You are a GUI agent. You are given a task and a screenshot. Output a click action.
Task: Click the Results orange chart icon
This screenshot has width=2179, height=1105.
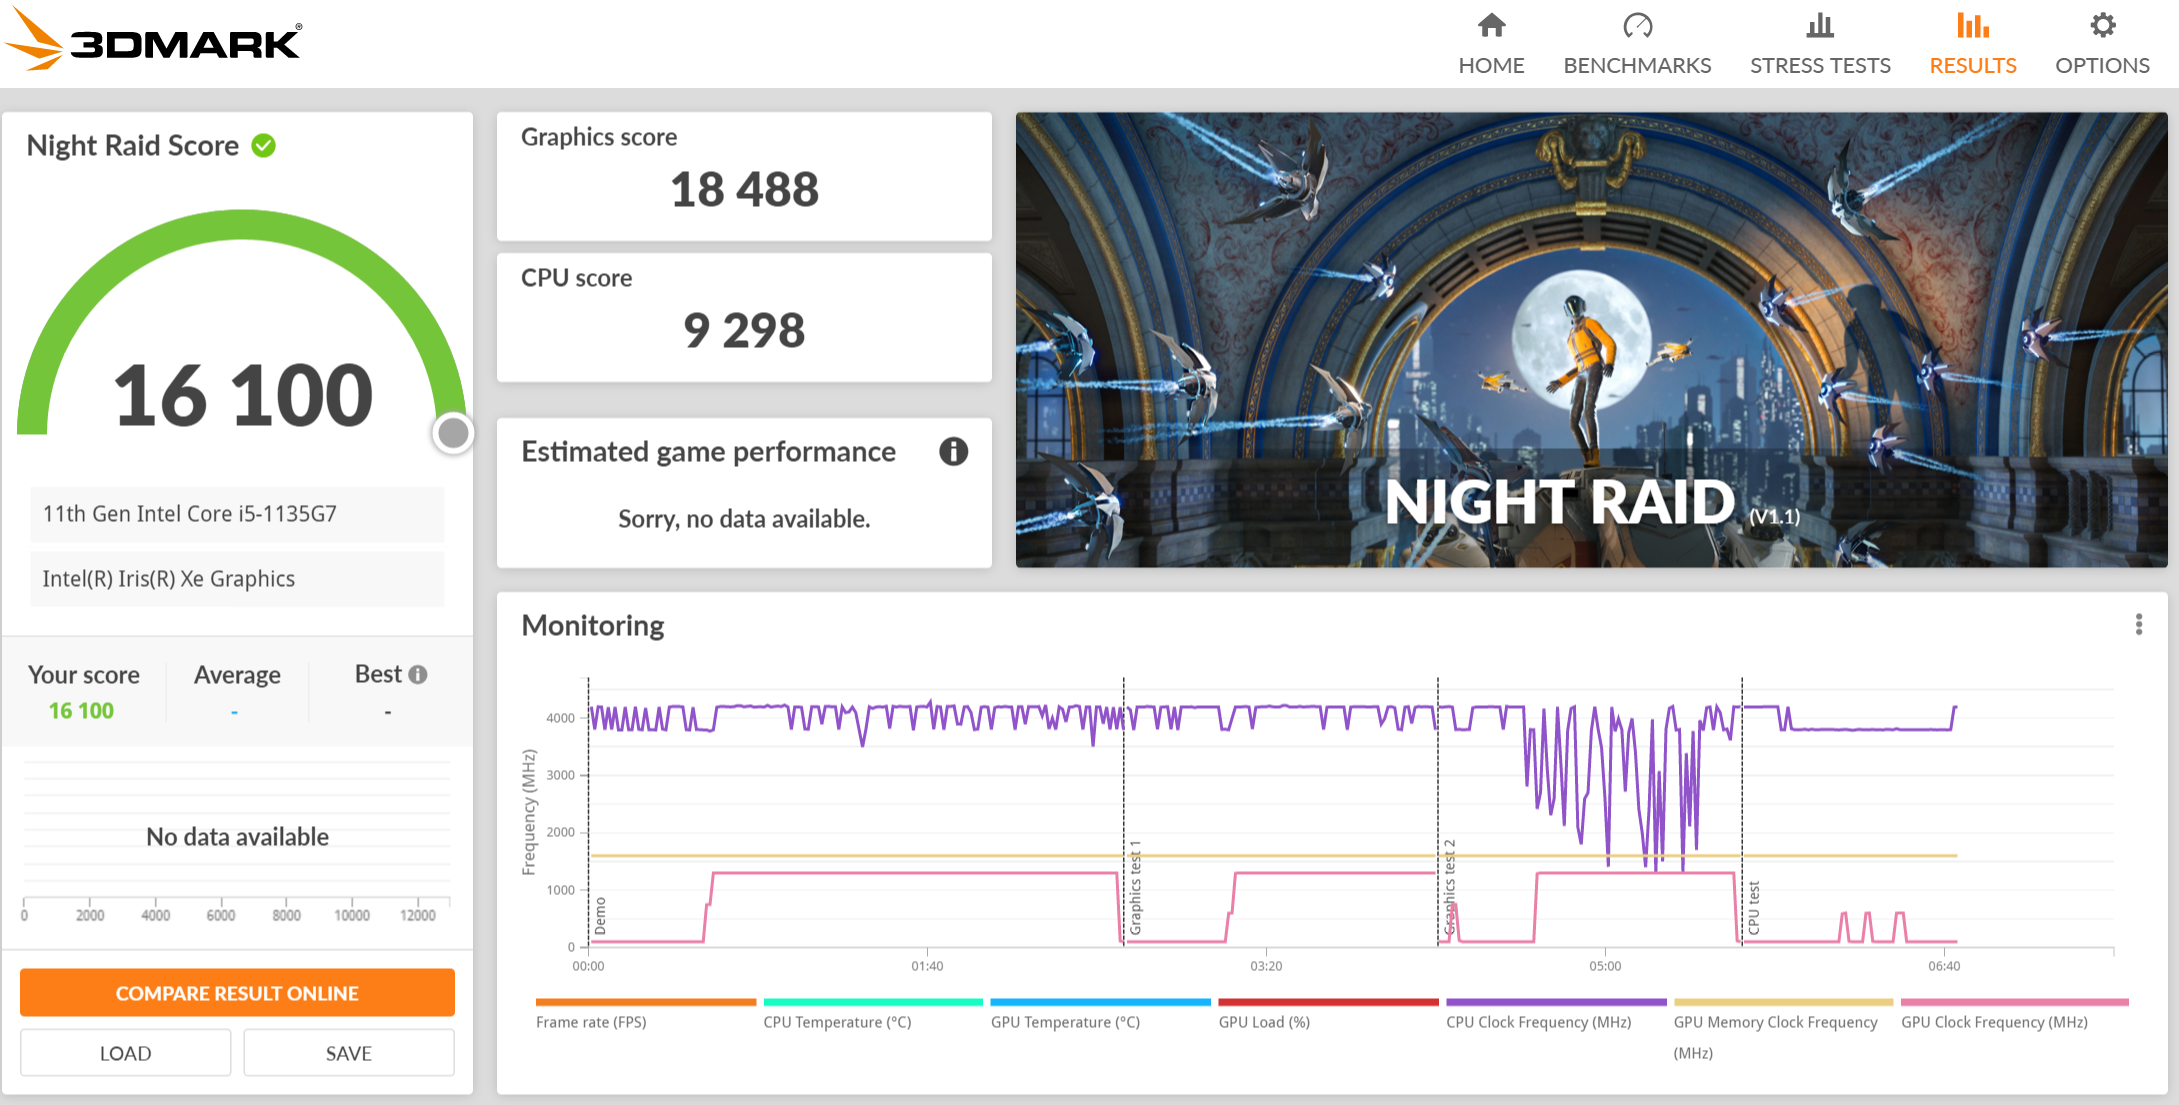[1972, 25]
